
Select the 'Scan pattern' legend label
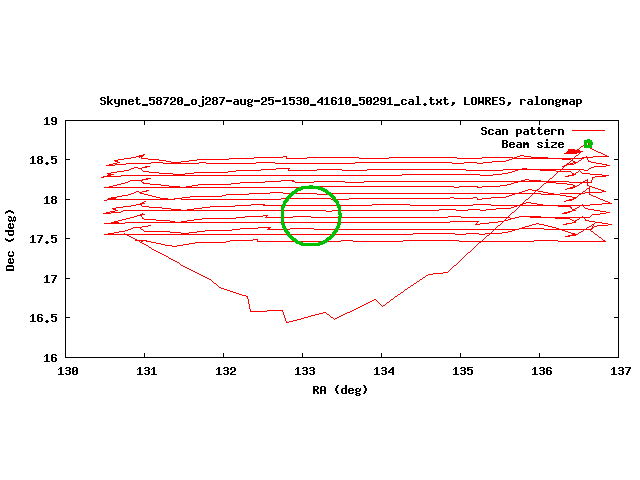522,131
